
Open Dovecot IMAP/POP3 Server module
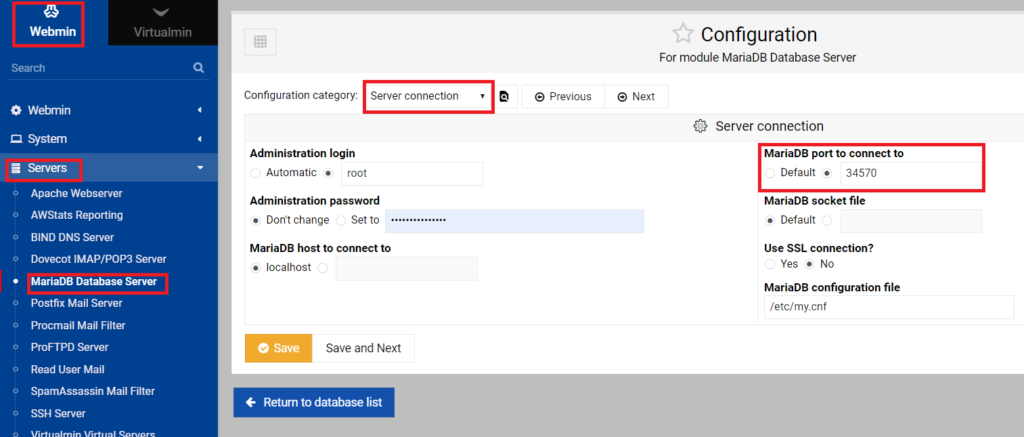coord(99,259)
